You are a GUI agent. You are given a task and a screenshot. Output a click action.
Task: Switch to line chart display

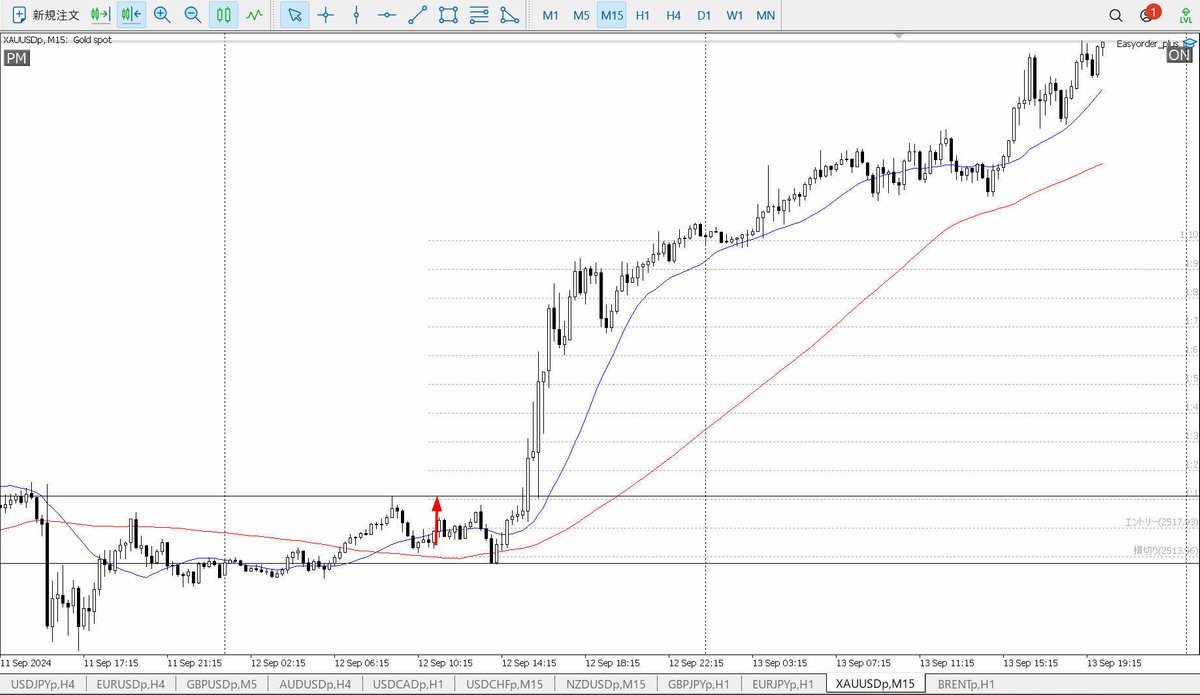point(256,15)
